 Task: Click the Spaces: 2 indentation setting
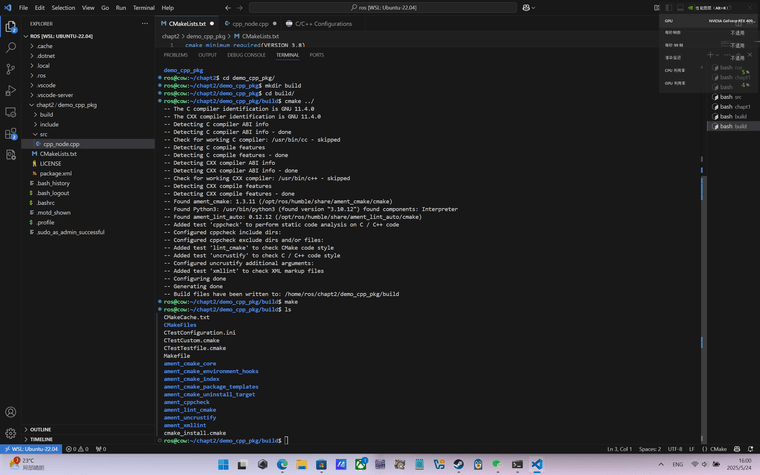tap(649, 449)
